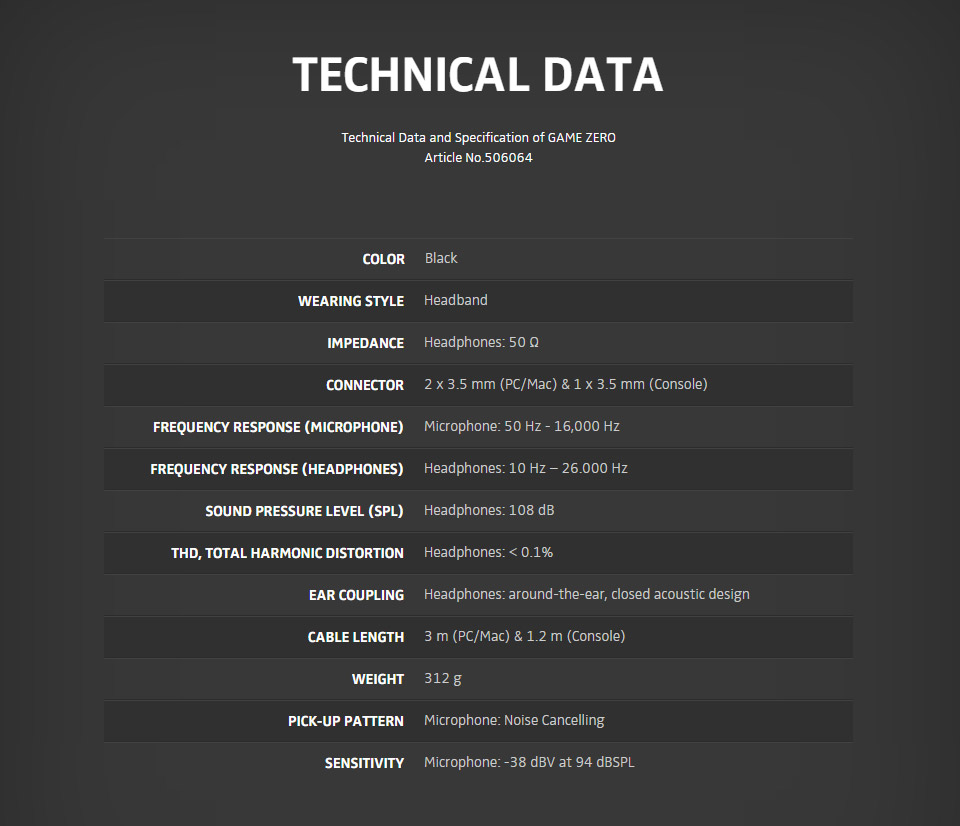Select the 3.5 mm connector description
Viewport: 960px width, 826px height.
[566, 384]
